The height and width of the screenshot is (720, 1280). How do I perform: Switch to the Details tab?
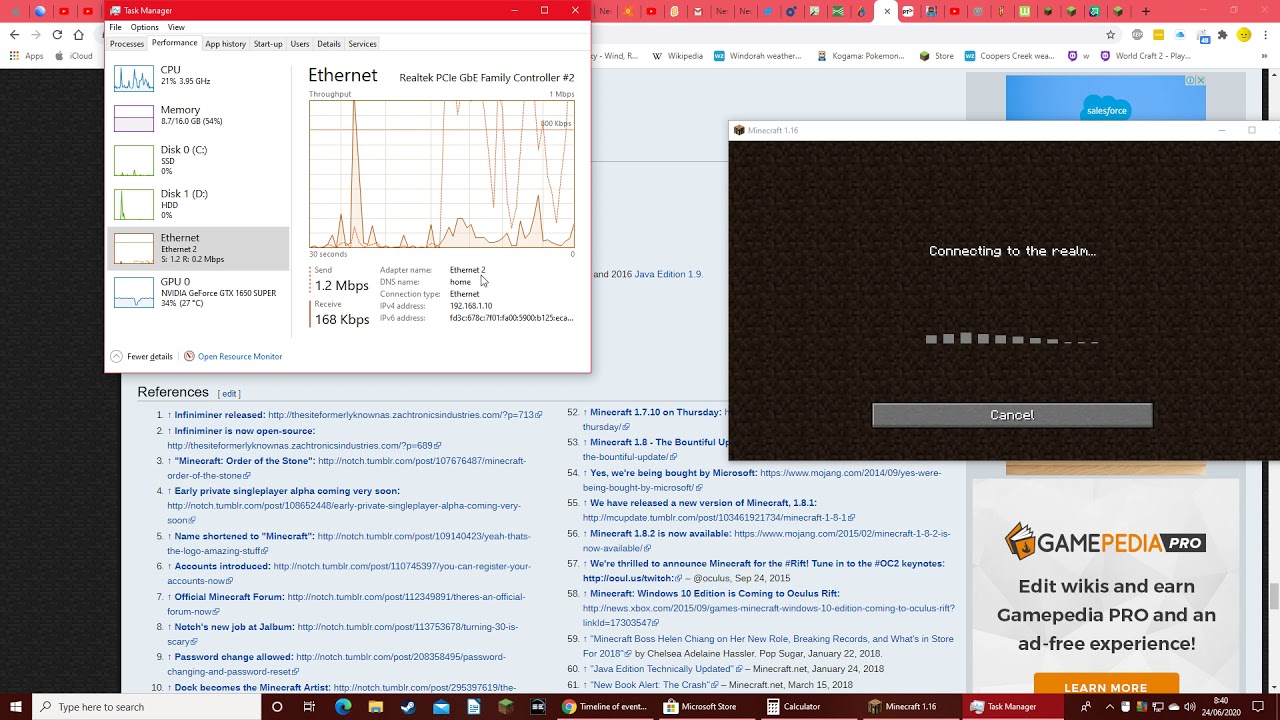tap(329, 44)
